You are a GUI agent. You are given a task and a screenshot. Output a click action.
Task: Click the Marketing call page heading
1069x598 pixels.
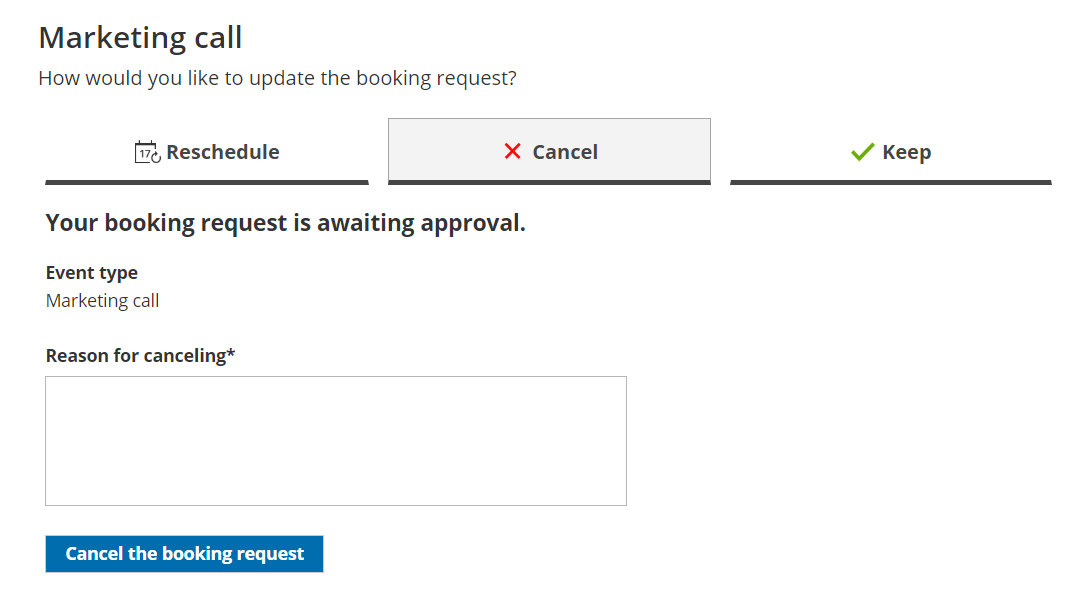point(140,38)
